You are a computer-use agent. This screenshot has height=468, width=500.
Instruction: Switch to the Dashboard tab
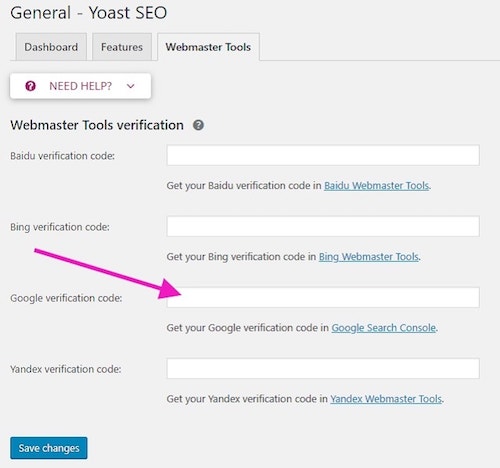click(x=51, y=47)
